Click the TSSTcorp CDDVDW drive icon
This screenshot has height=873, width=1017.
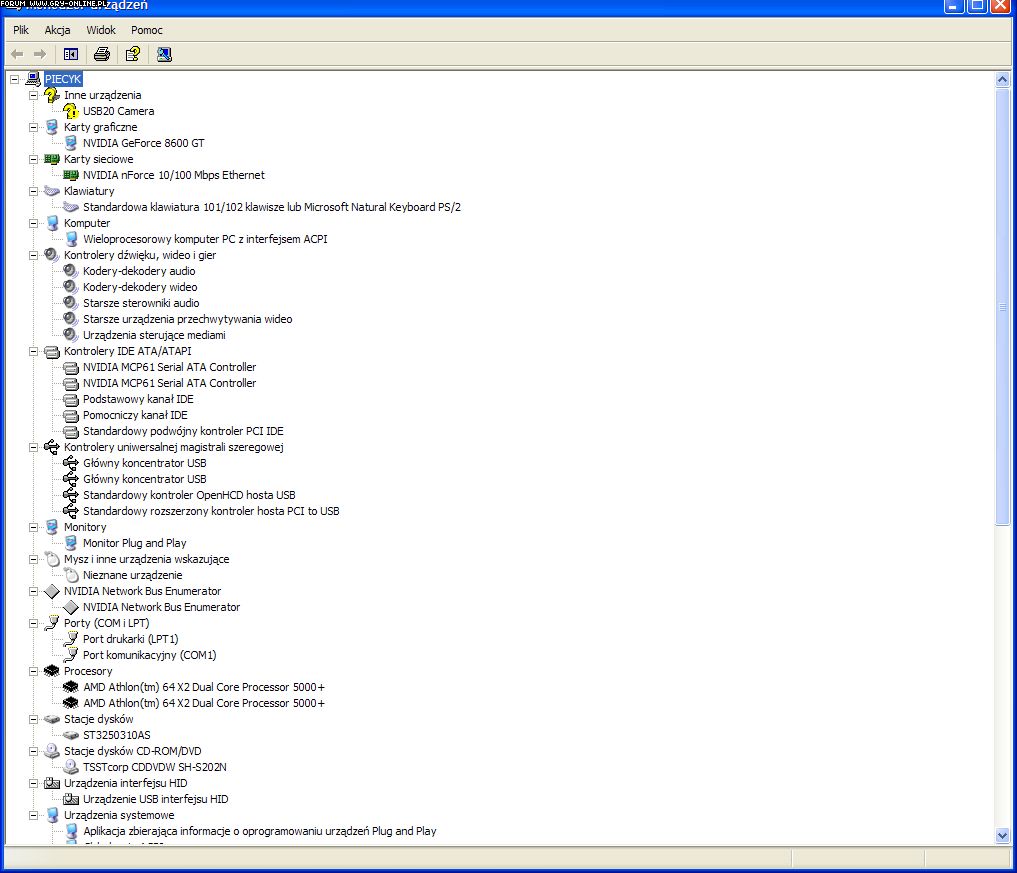[x=71, y=767]
